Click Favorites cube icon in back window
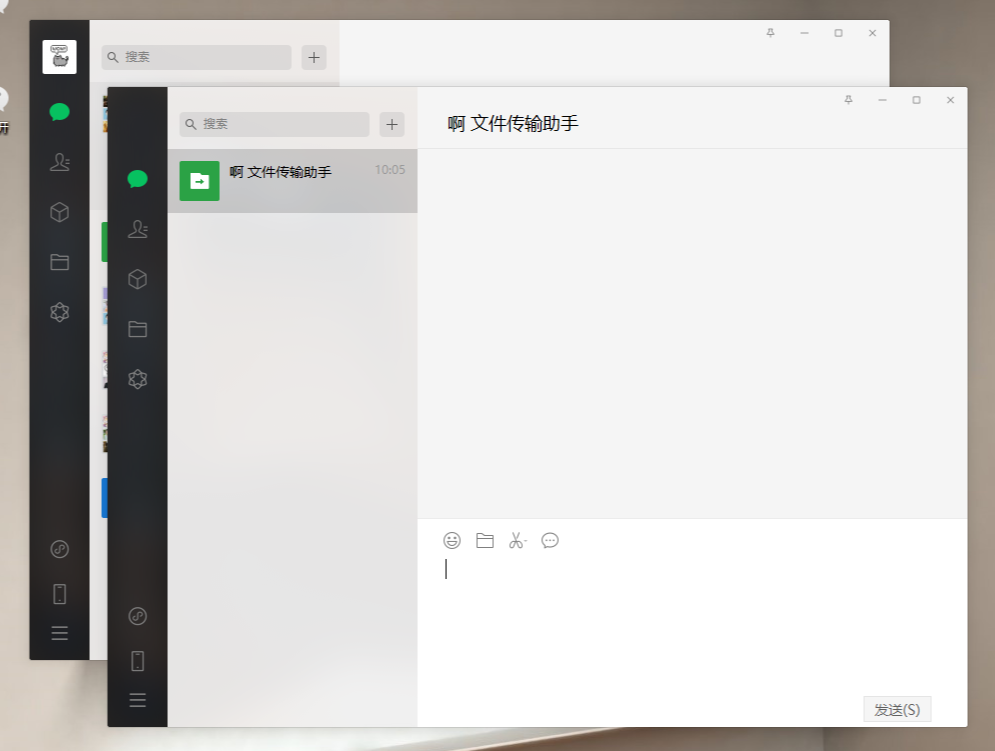The image size is (995, 751). coord(60,212)
